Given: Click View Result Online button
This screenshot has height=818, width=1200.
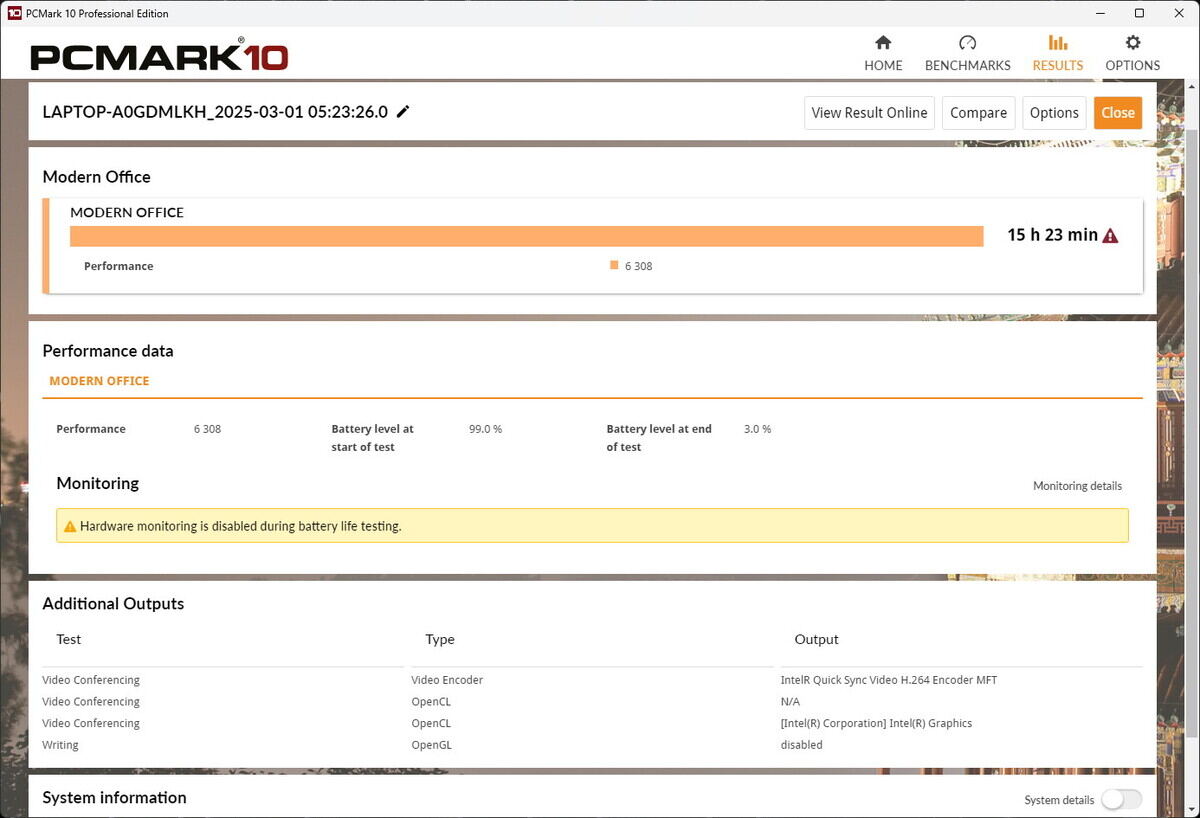Looking at the screenshot, I should (x=869, y=113).
